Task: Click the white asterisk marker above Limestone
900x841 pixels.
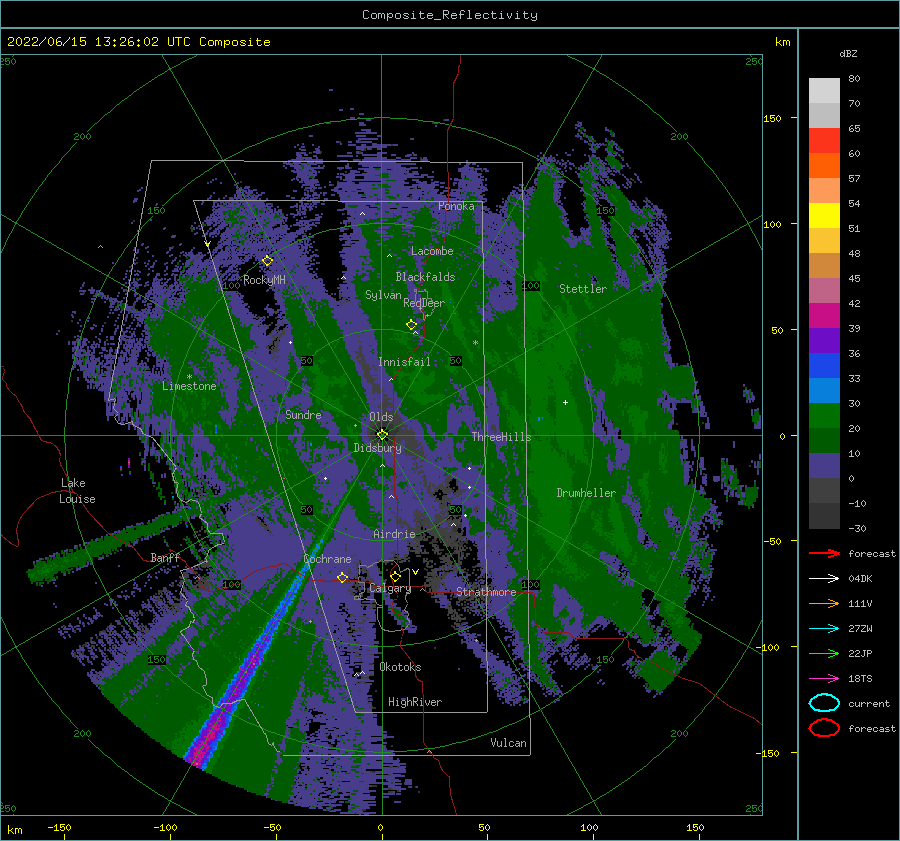Action: [x=189, y=377]
